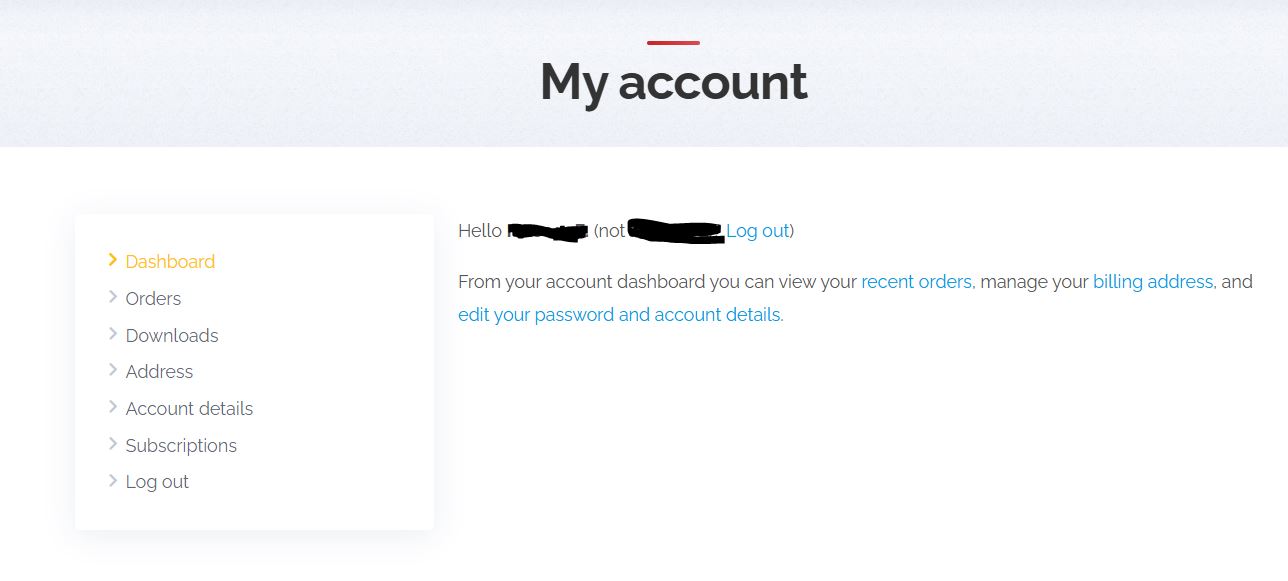The image size is (1288, 581).
Task: Click the Log out link near greeting
Action: tap(757, 231)
